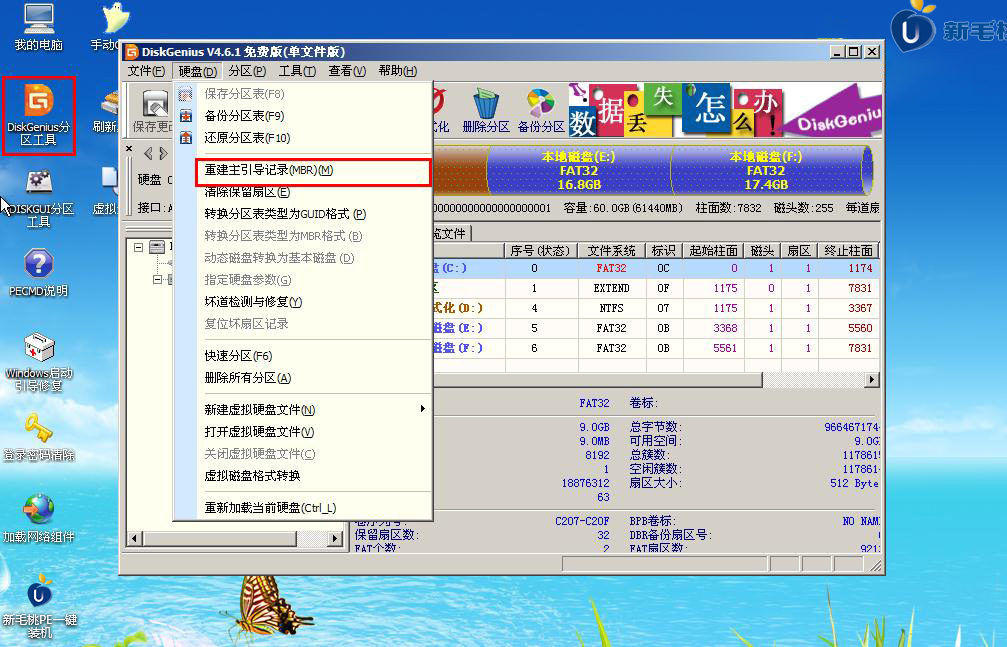Image resolution: width=1007 pixels, height=647 pixels.
Task: Select C: FAT32 partition row
Action: pos(655,268)
